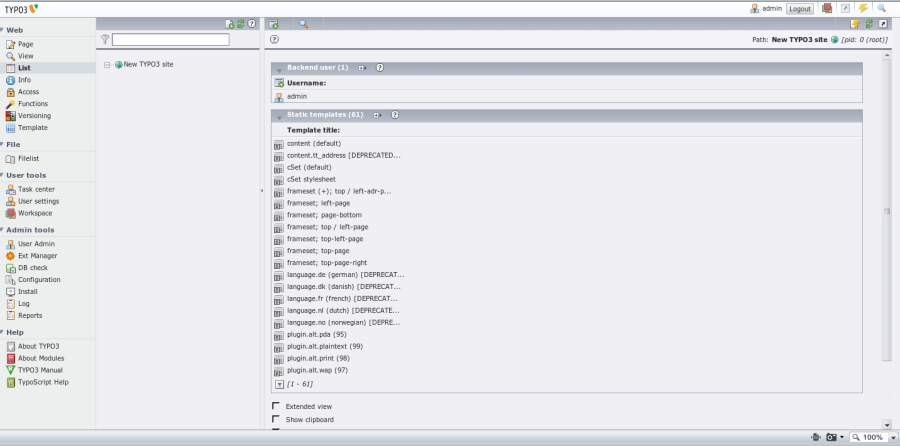Create new page icon above the page tree
Viewport: 900px width, 446px height.
[x=230, y=24]
